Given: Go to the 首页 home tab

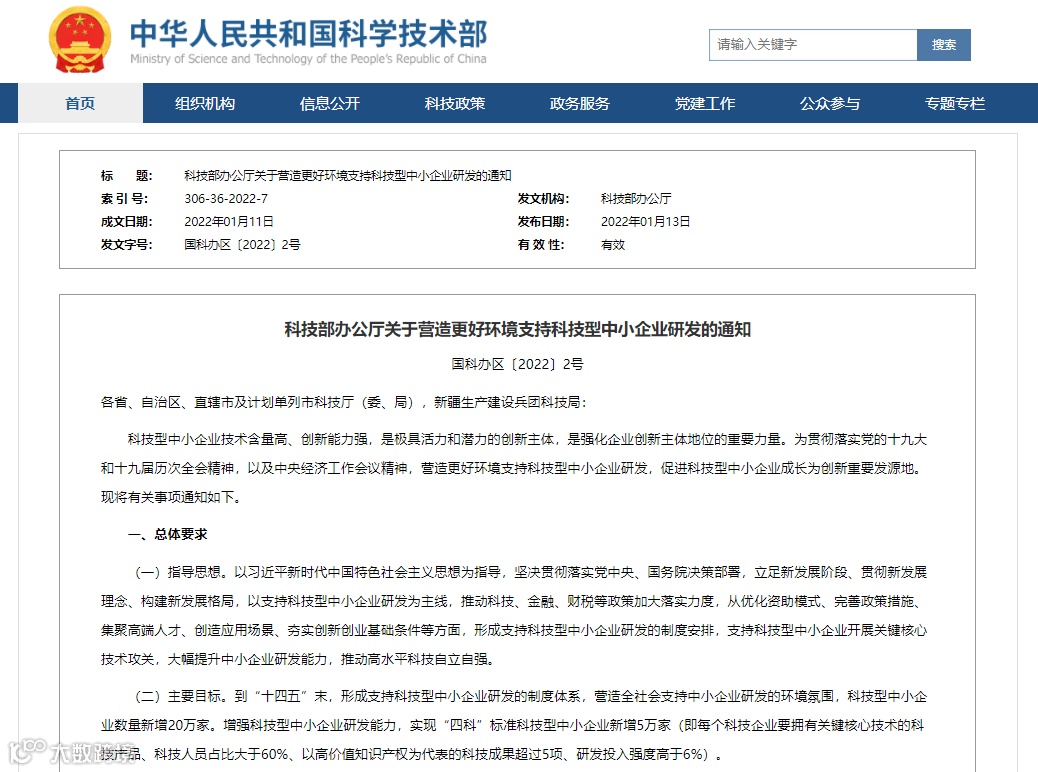Looking at the screenshot, I should (80, 103).
